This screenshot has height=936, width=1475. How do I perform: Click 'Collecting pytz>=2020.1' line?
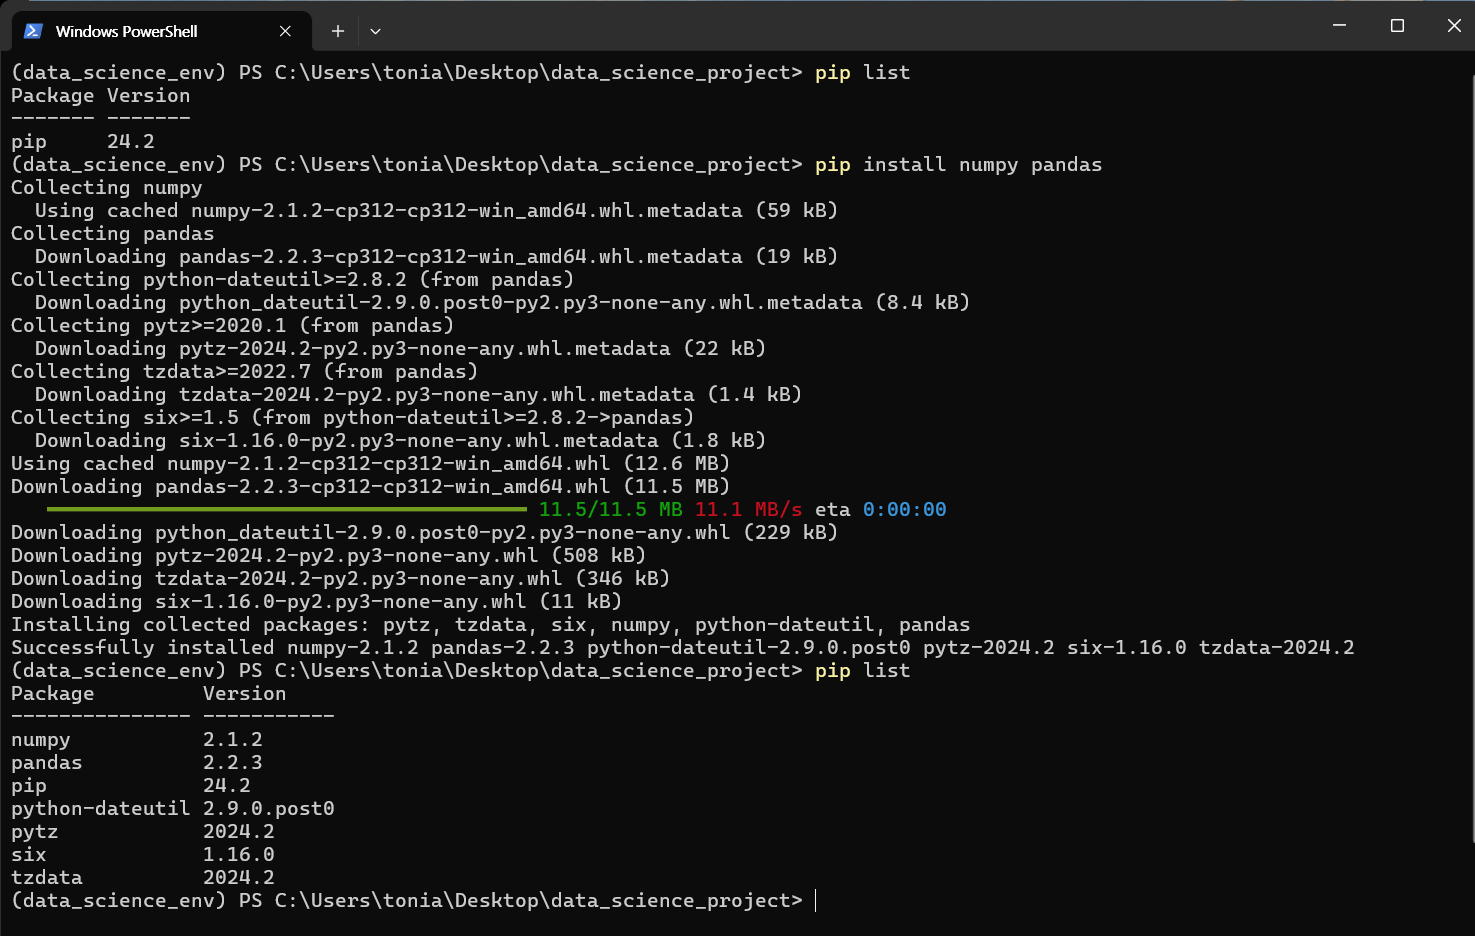232,325
